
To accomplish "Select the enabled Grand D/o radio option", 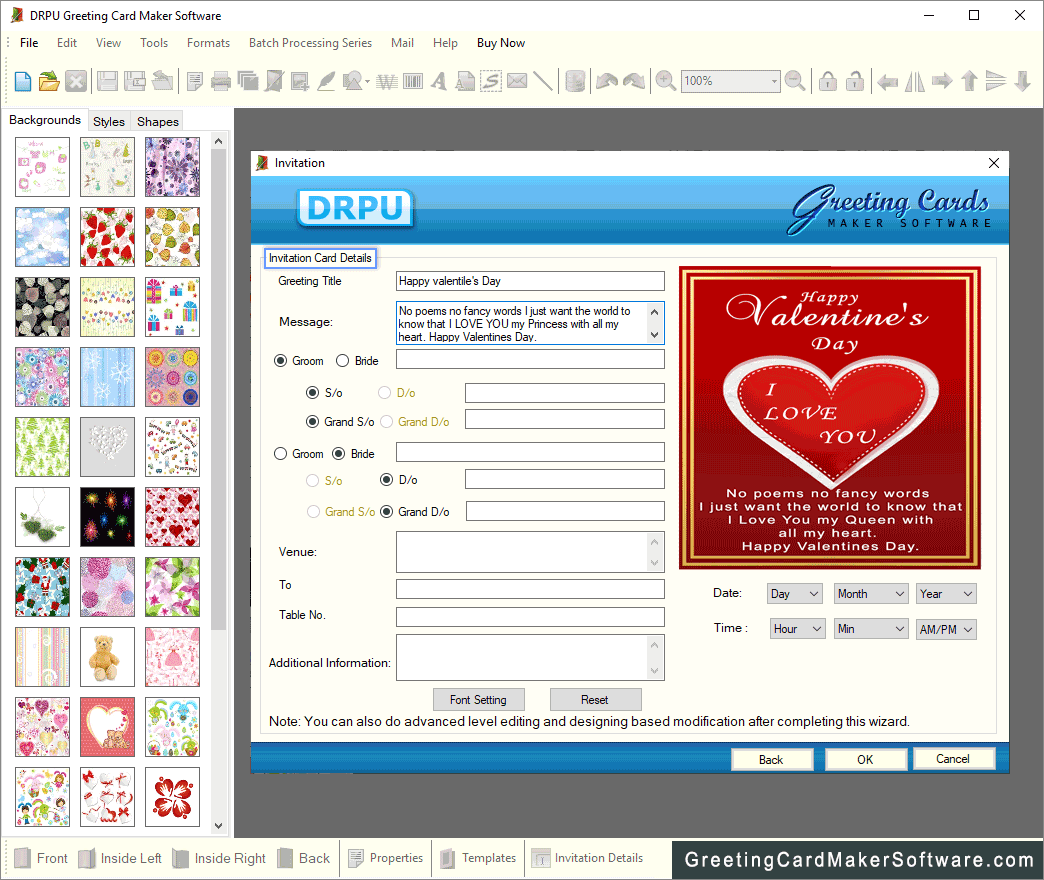I will point(386,512).
